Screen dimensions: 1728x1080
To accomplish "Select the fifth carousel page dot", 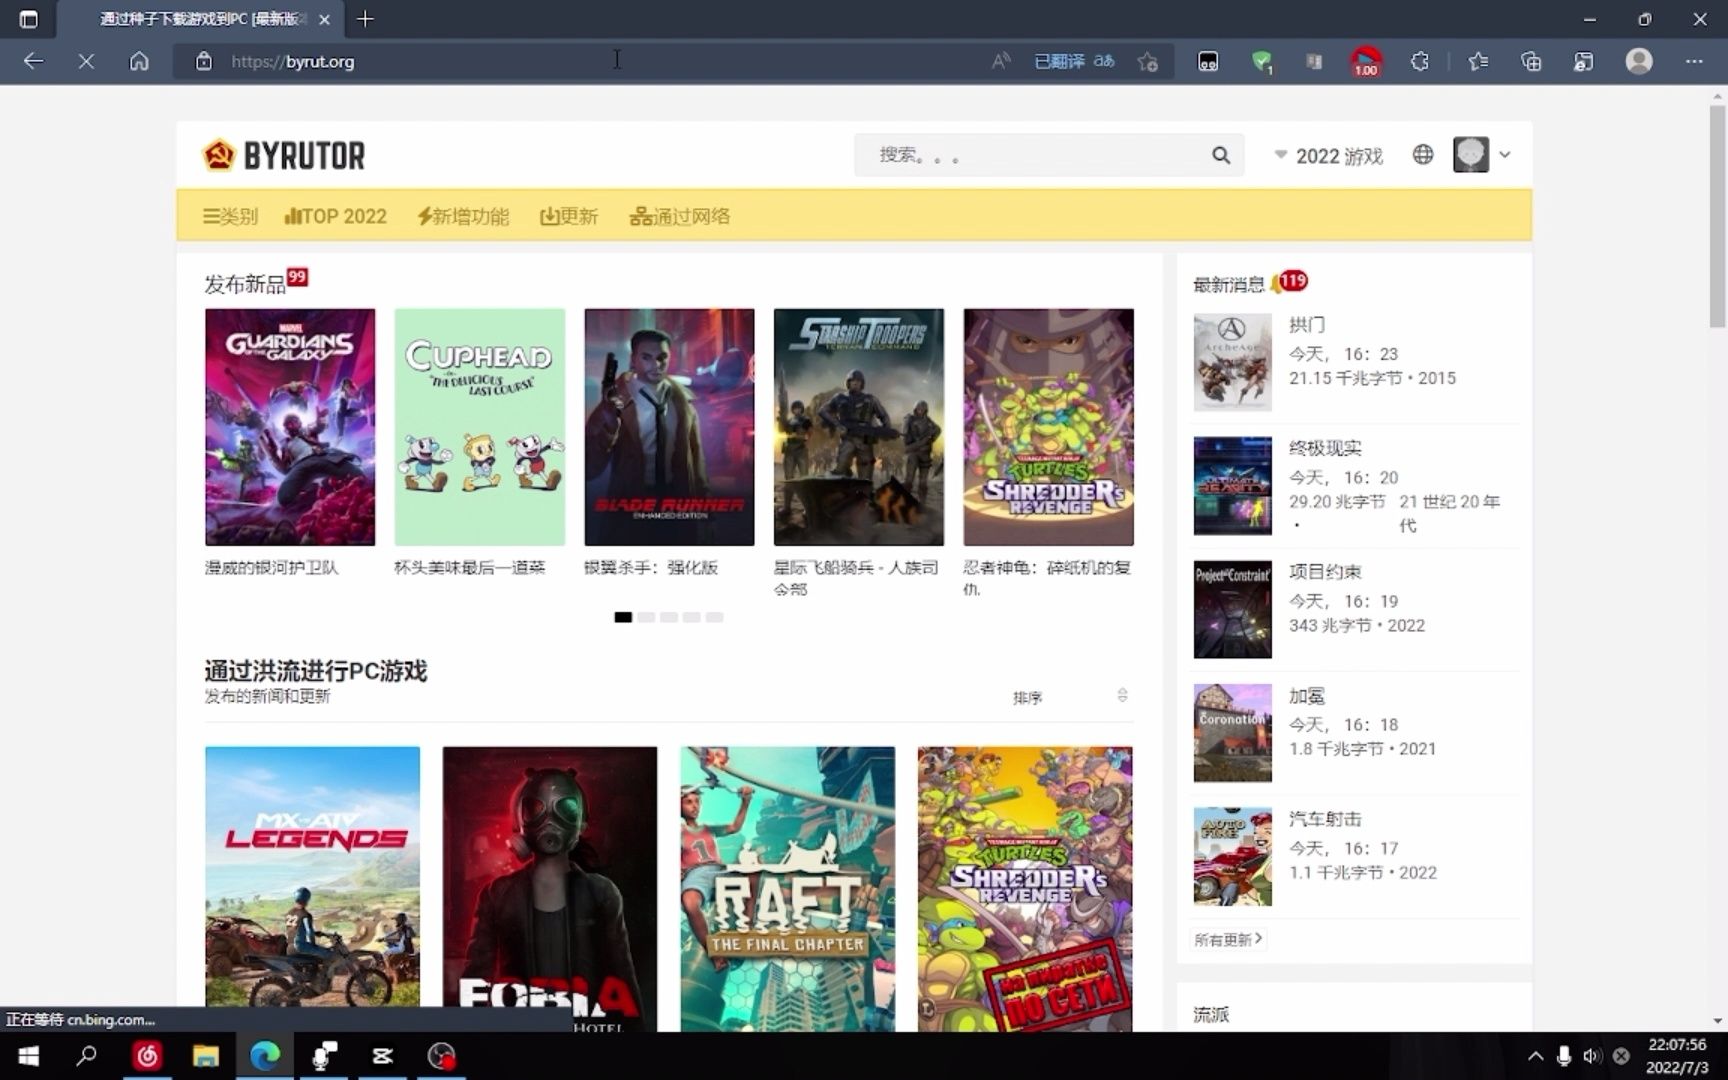I will coord(714,617).
